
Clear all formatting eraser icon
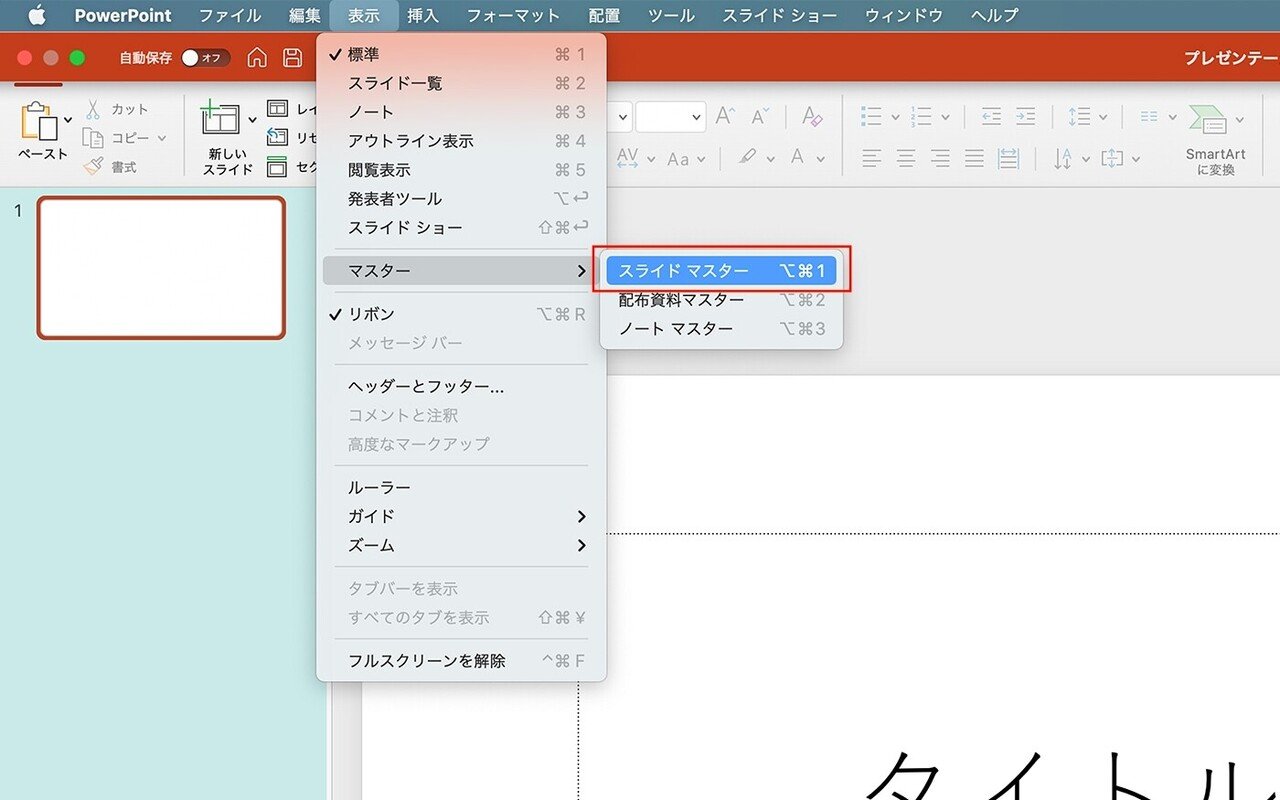point(811,117)
